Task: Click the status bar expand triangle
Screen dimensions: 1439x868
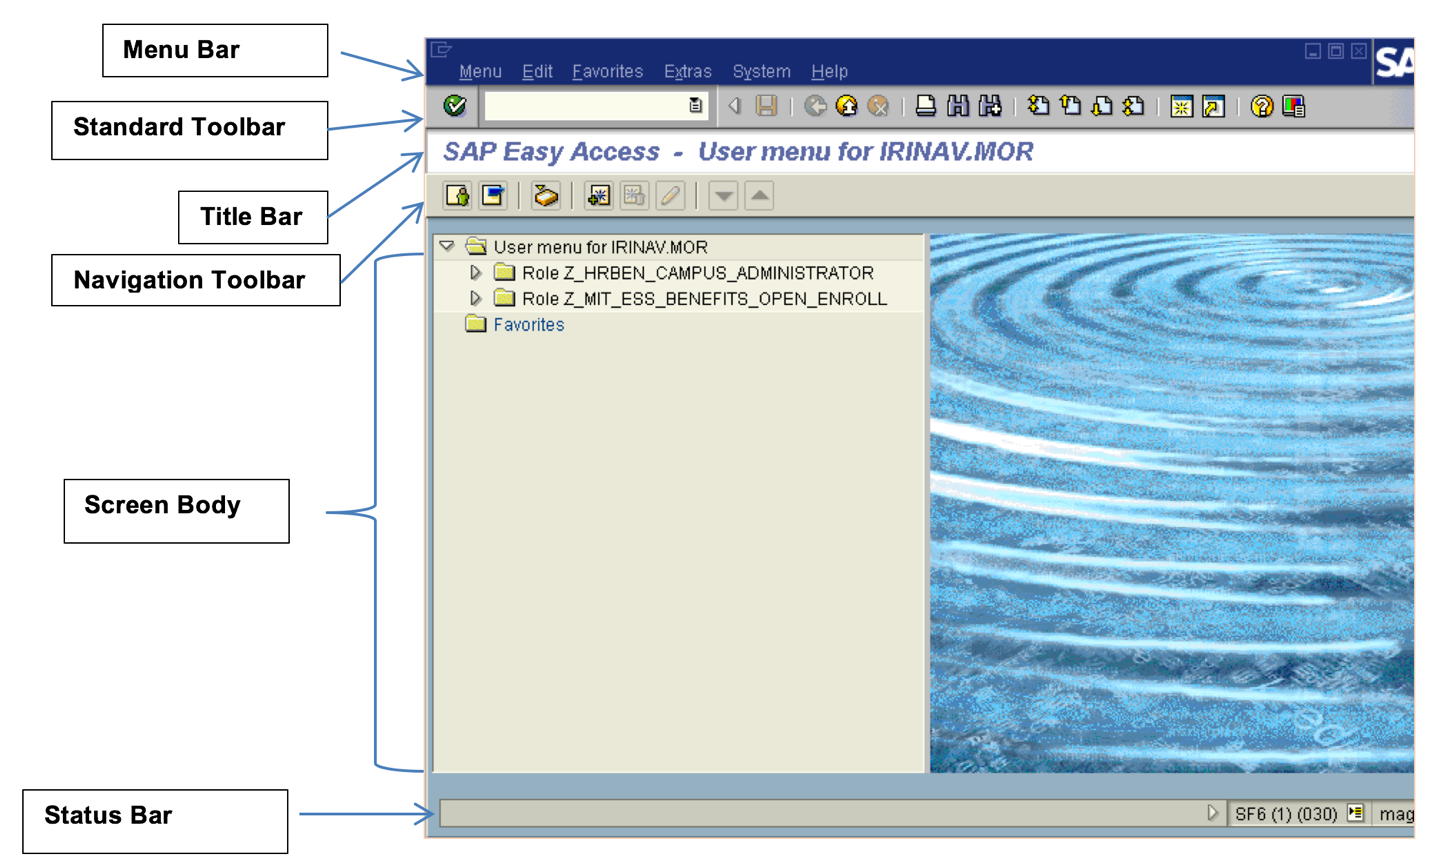Action: [1212, 813]
